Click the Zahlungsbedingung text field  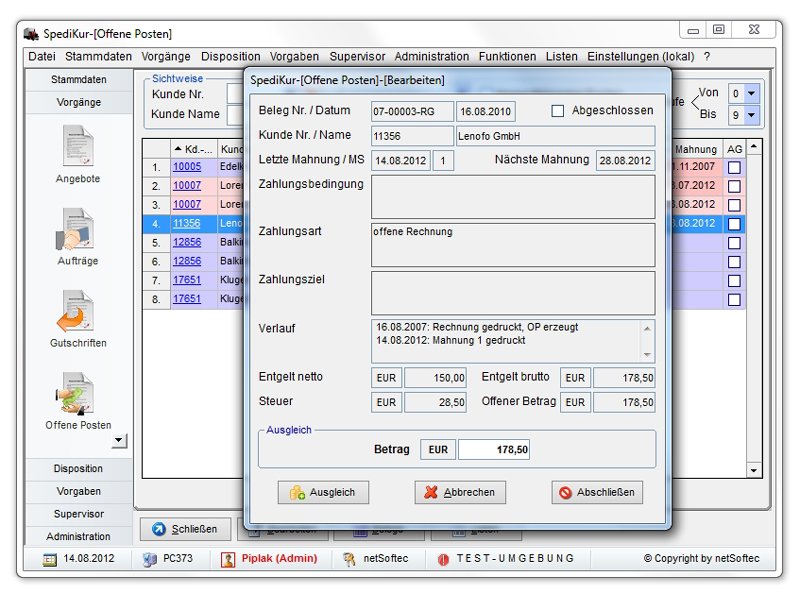click(x=513, y=197)
